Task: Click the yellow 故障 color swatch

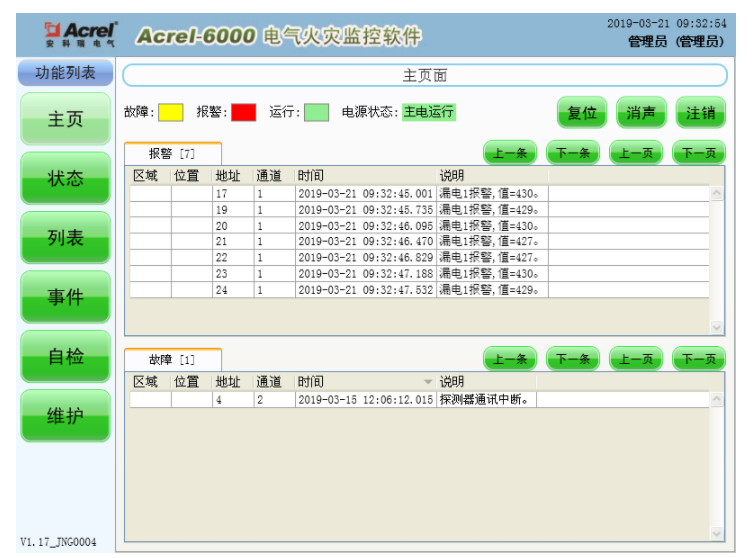Action: coord(171,112)
